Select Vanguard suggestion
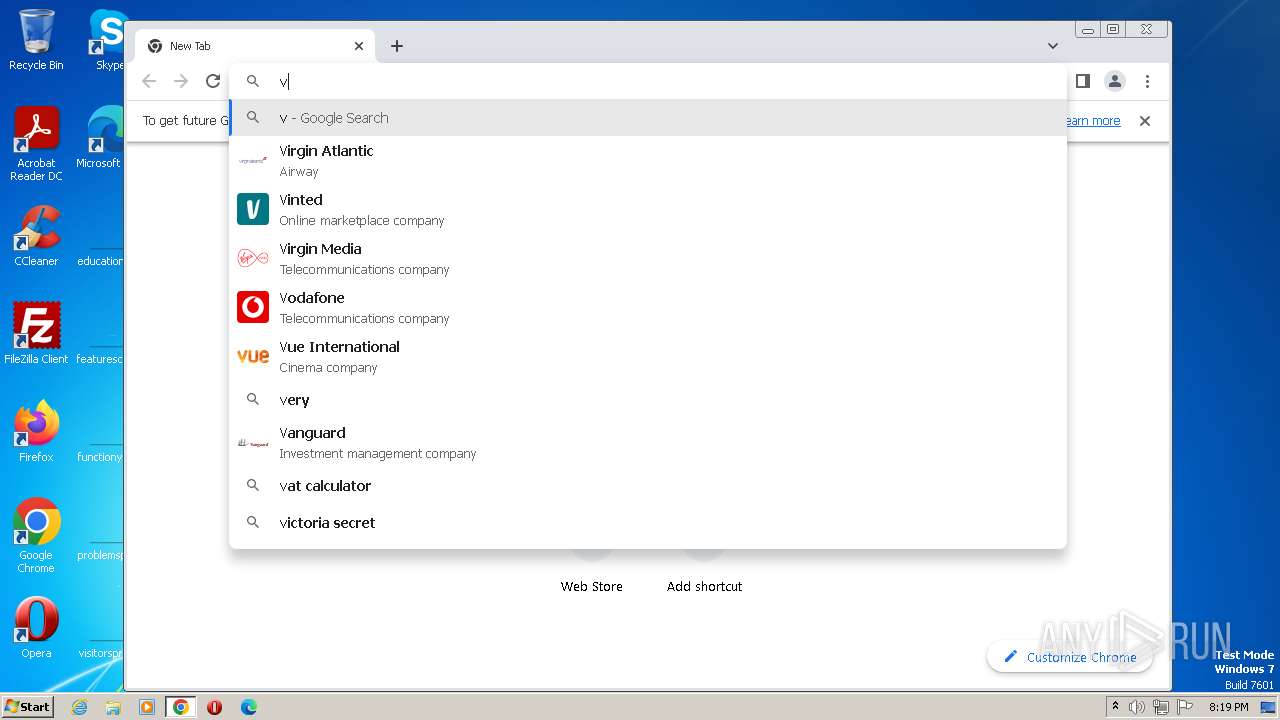 pyautogui.click(x=648, y=442)
